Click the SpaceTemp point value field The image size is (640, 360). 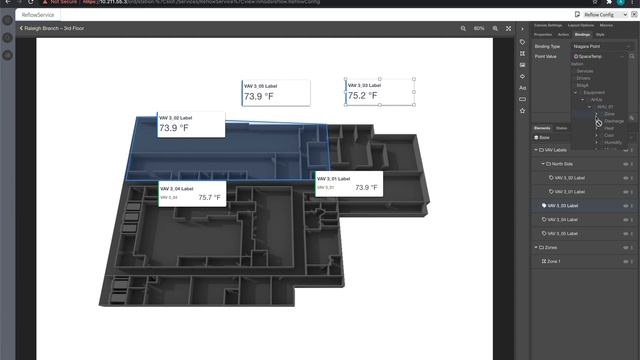pyautogui.click(x=599, y=56)
